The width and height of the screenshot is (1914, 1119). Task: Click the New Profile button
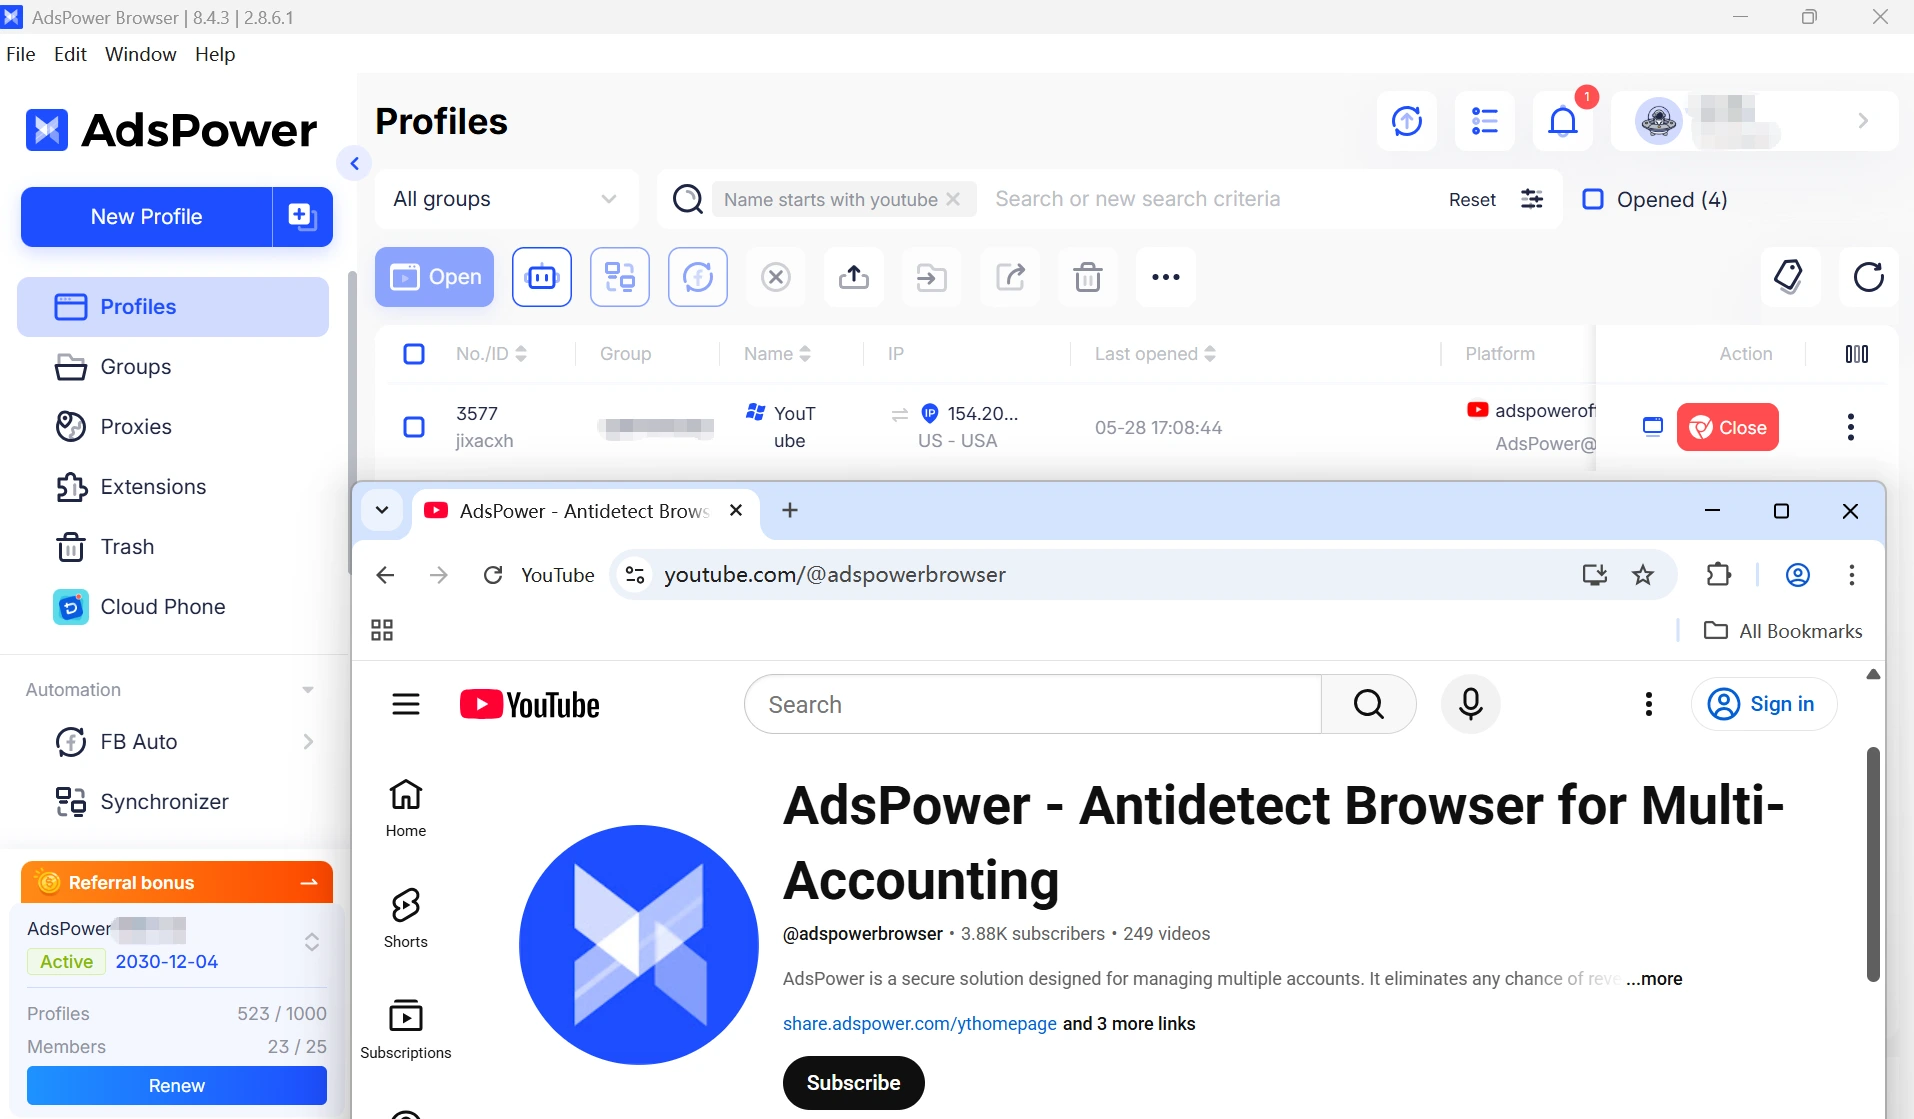pyautogui.click(x=146, y=216)
